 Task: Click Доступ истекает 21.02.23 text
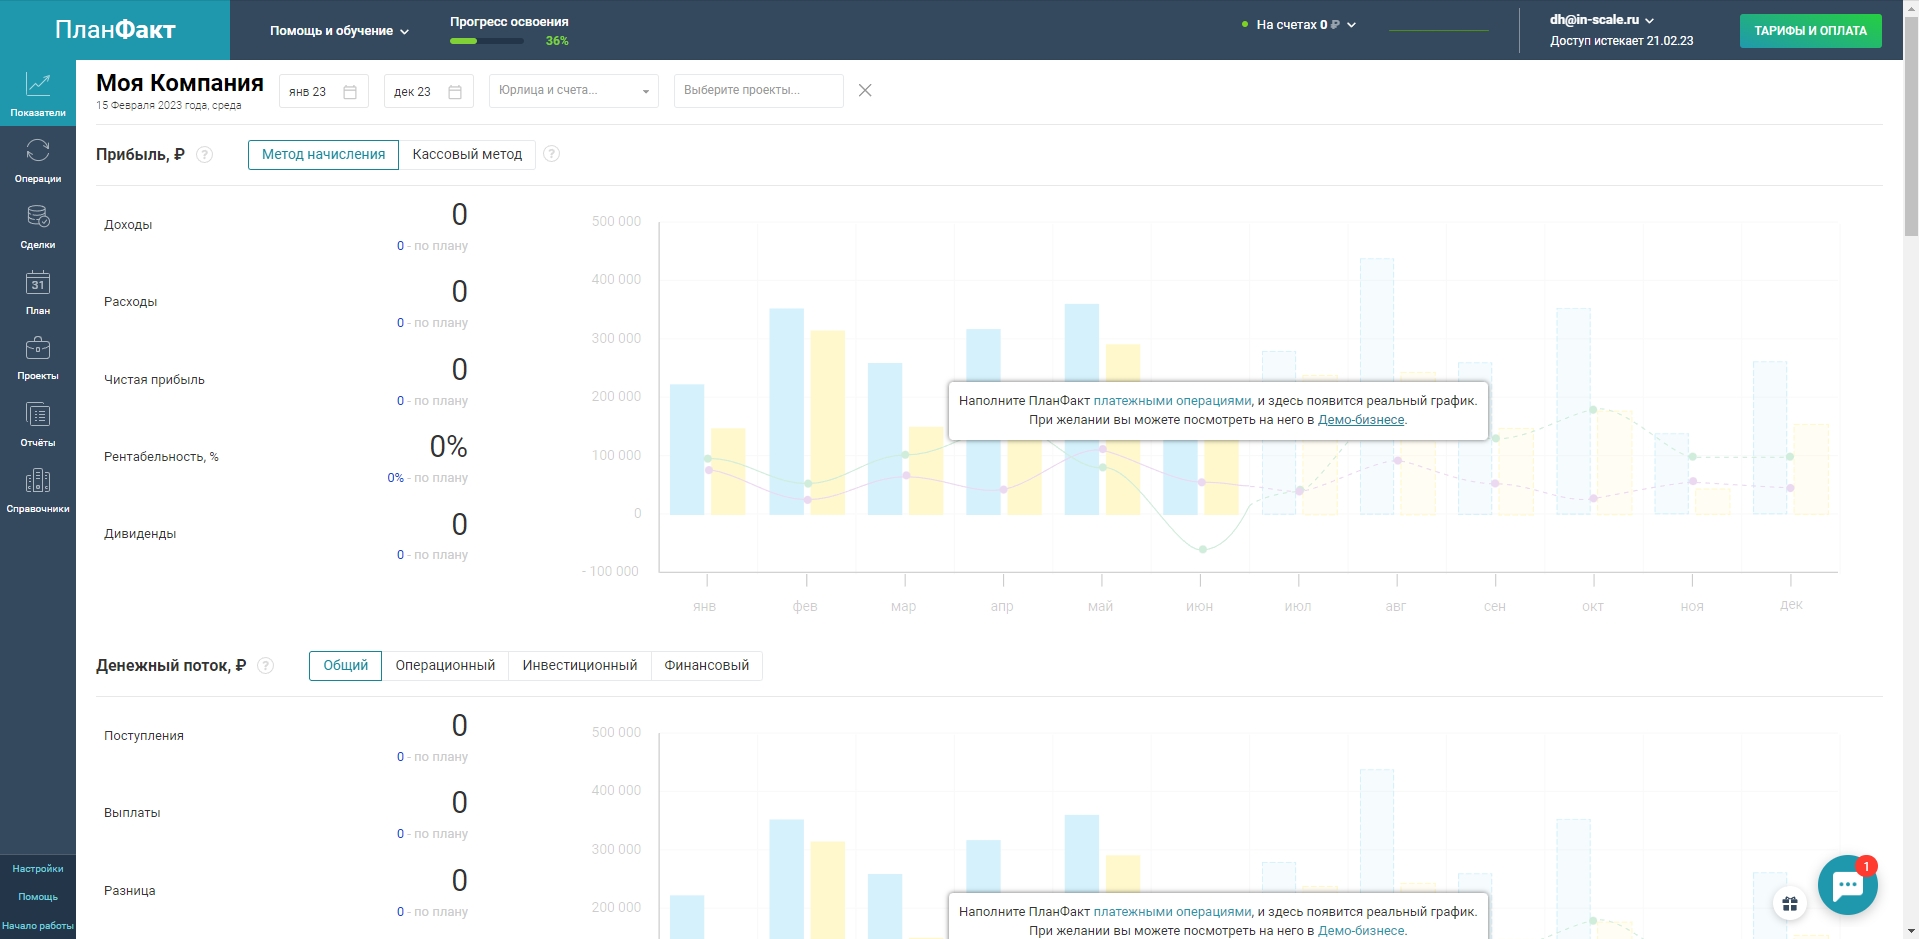[1621, 41]
